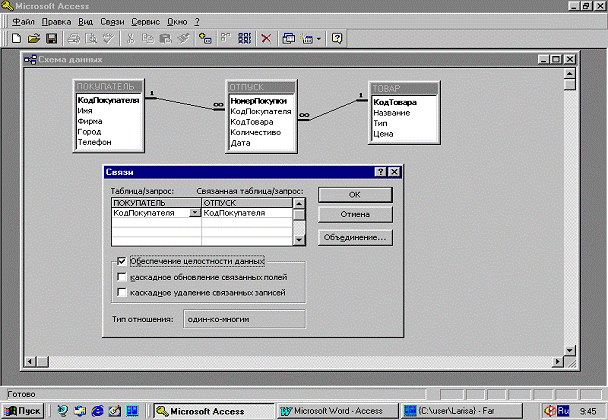Click the Open folder toolbar icon
The height and width of the screenshot is (420, 608).
33,38
